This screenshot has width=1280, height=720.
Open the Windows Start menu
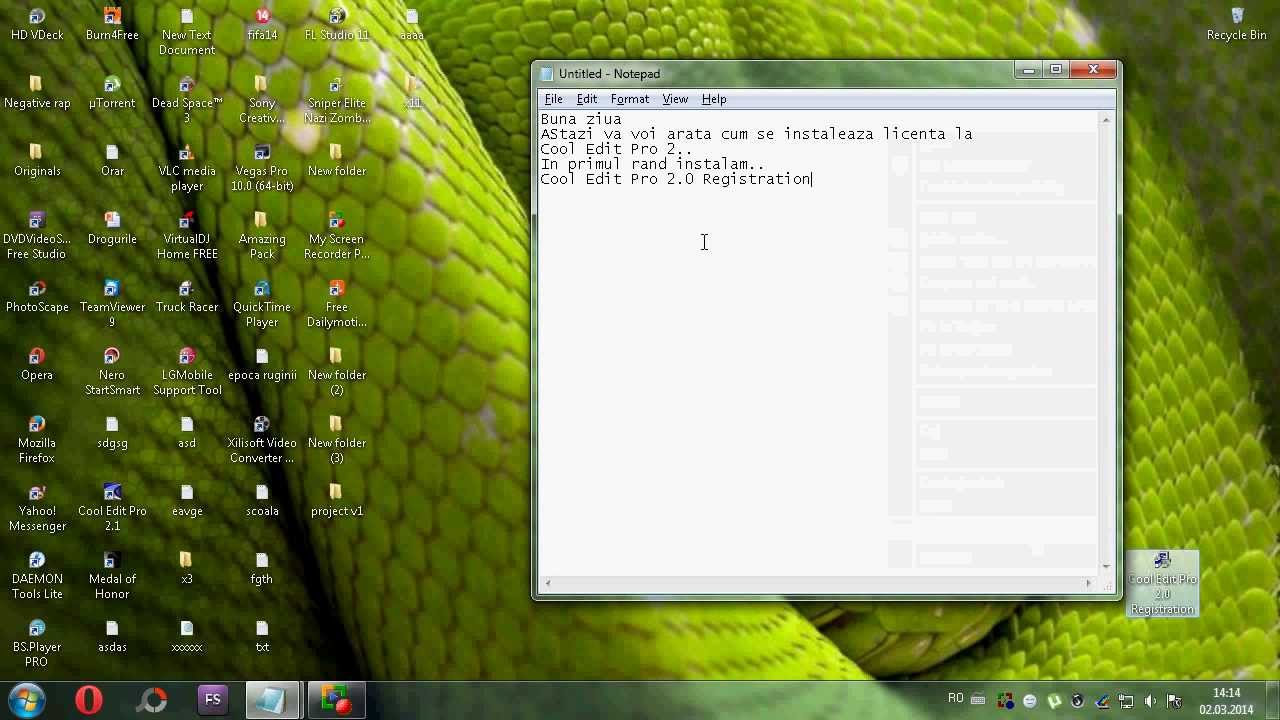pyautogui.click(x=27, y=700)
